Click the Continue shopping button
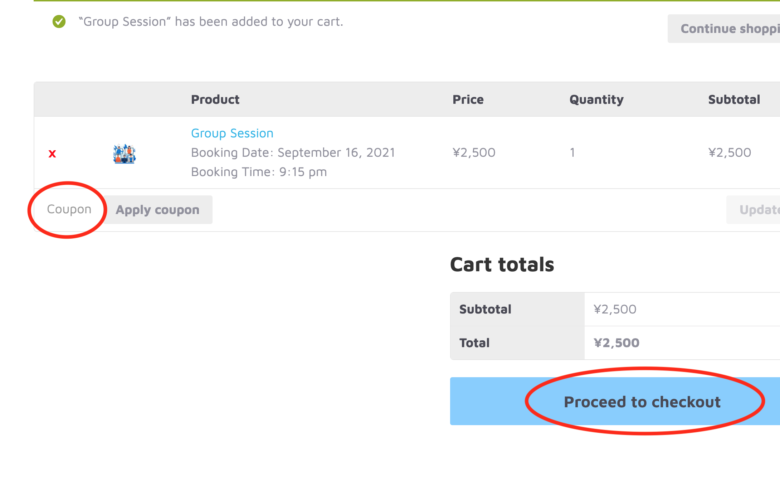This screenshot has height=491, width=780. (x=724, y=28)
